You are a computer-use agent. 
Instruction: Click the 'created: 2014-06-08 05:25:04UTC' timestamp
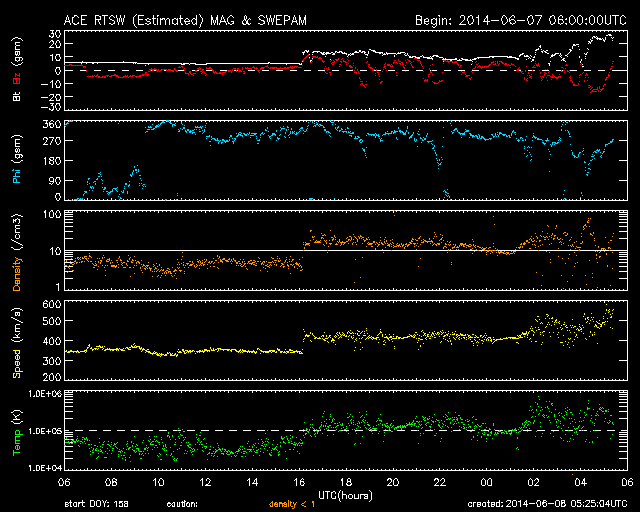point(547,504)
